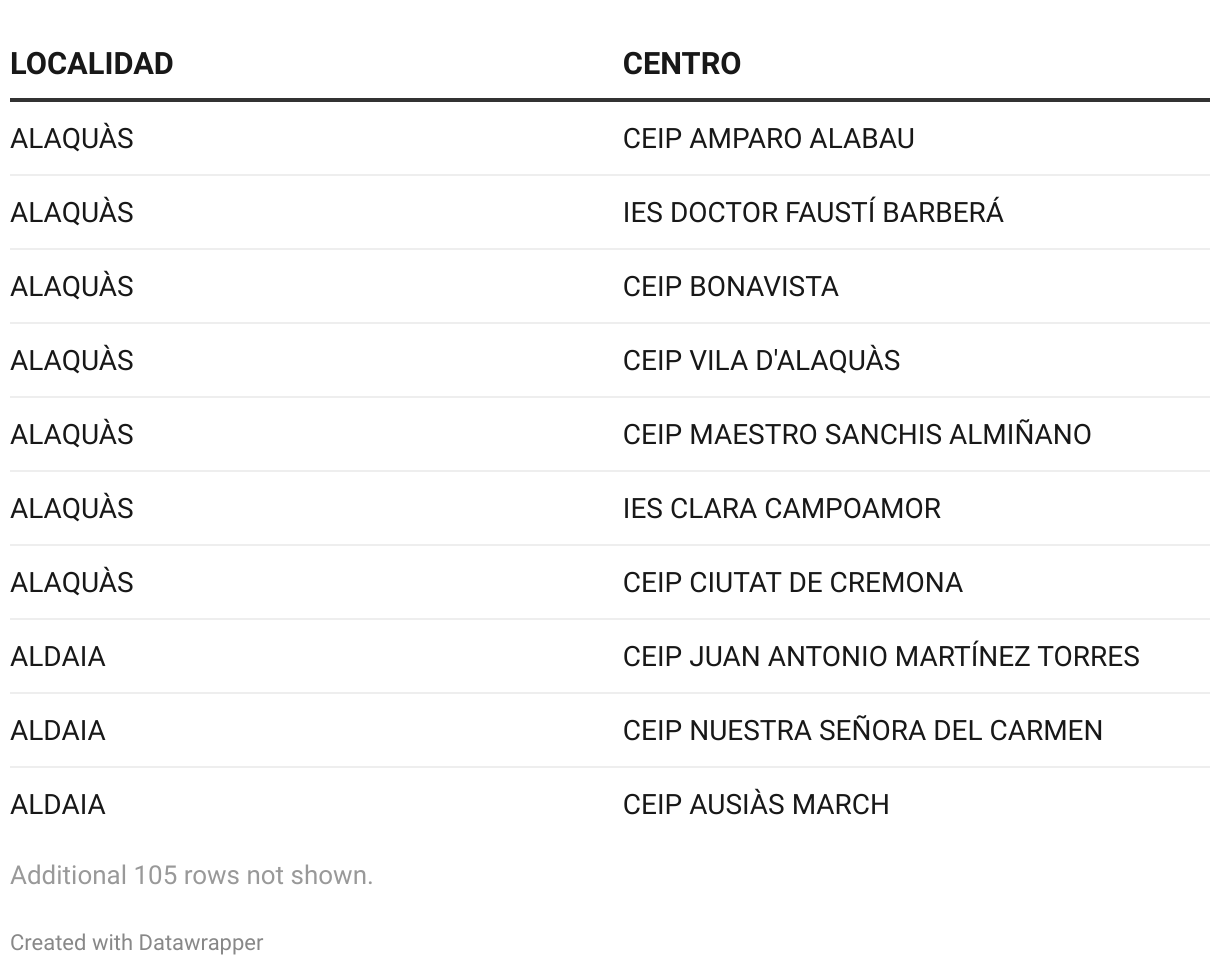Click CEIP JUAN ANTONIO MARTÍNEZ TORRES

[x=881, y=656]
